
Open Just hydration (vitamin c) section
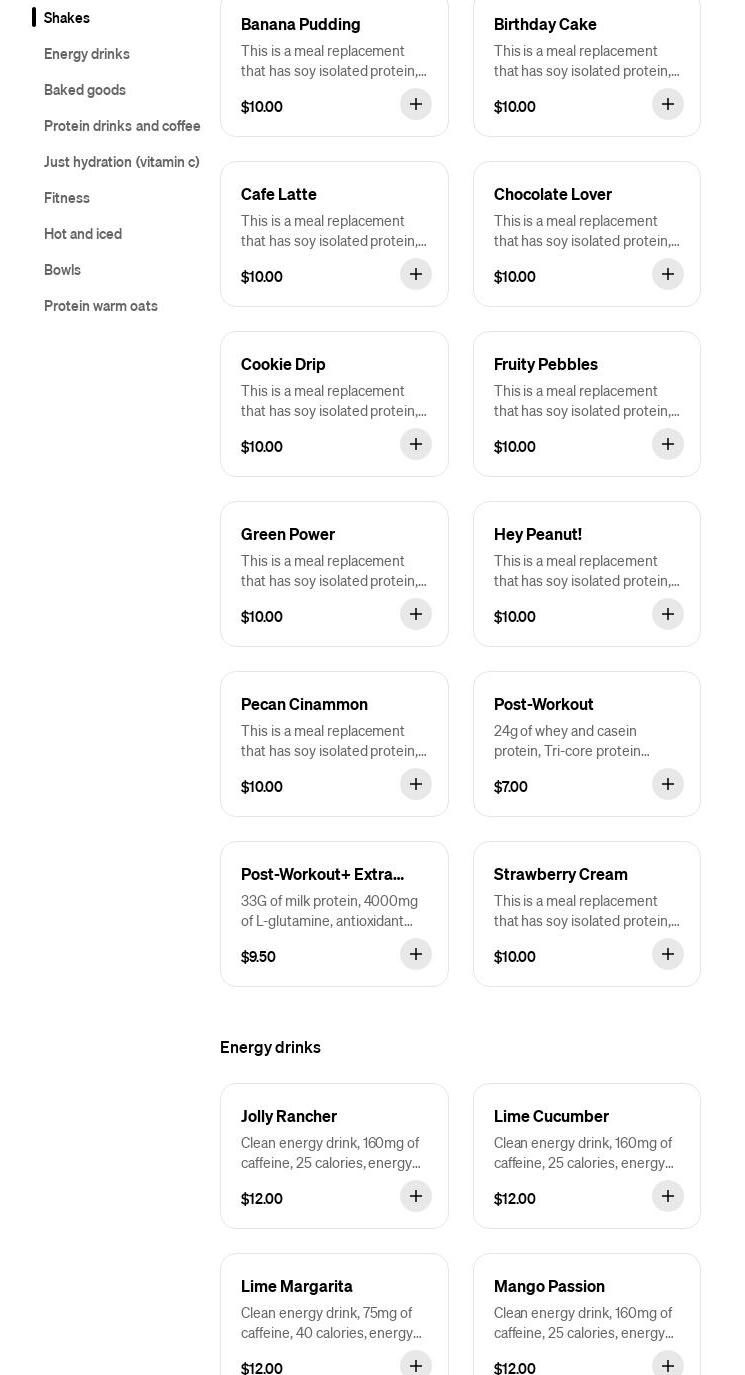point(122,162)
